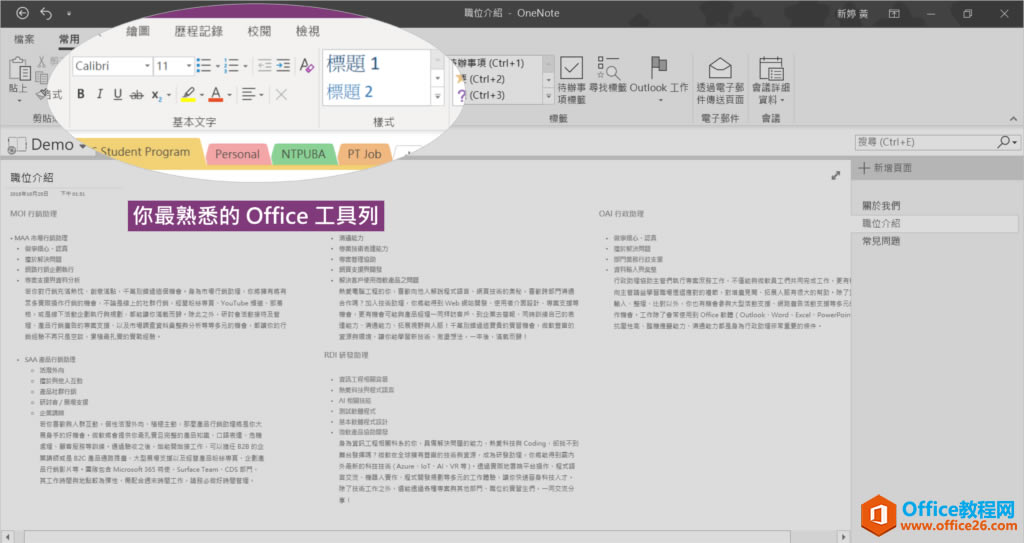
Task: Click the account name 新婷 黃
Action: (852, 14)
